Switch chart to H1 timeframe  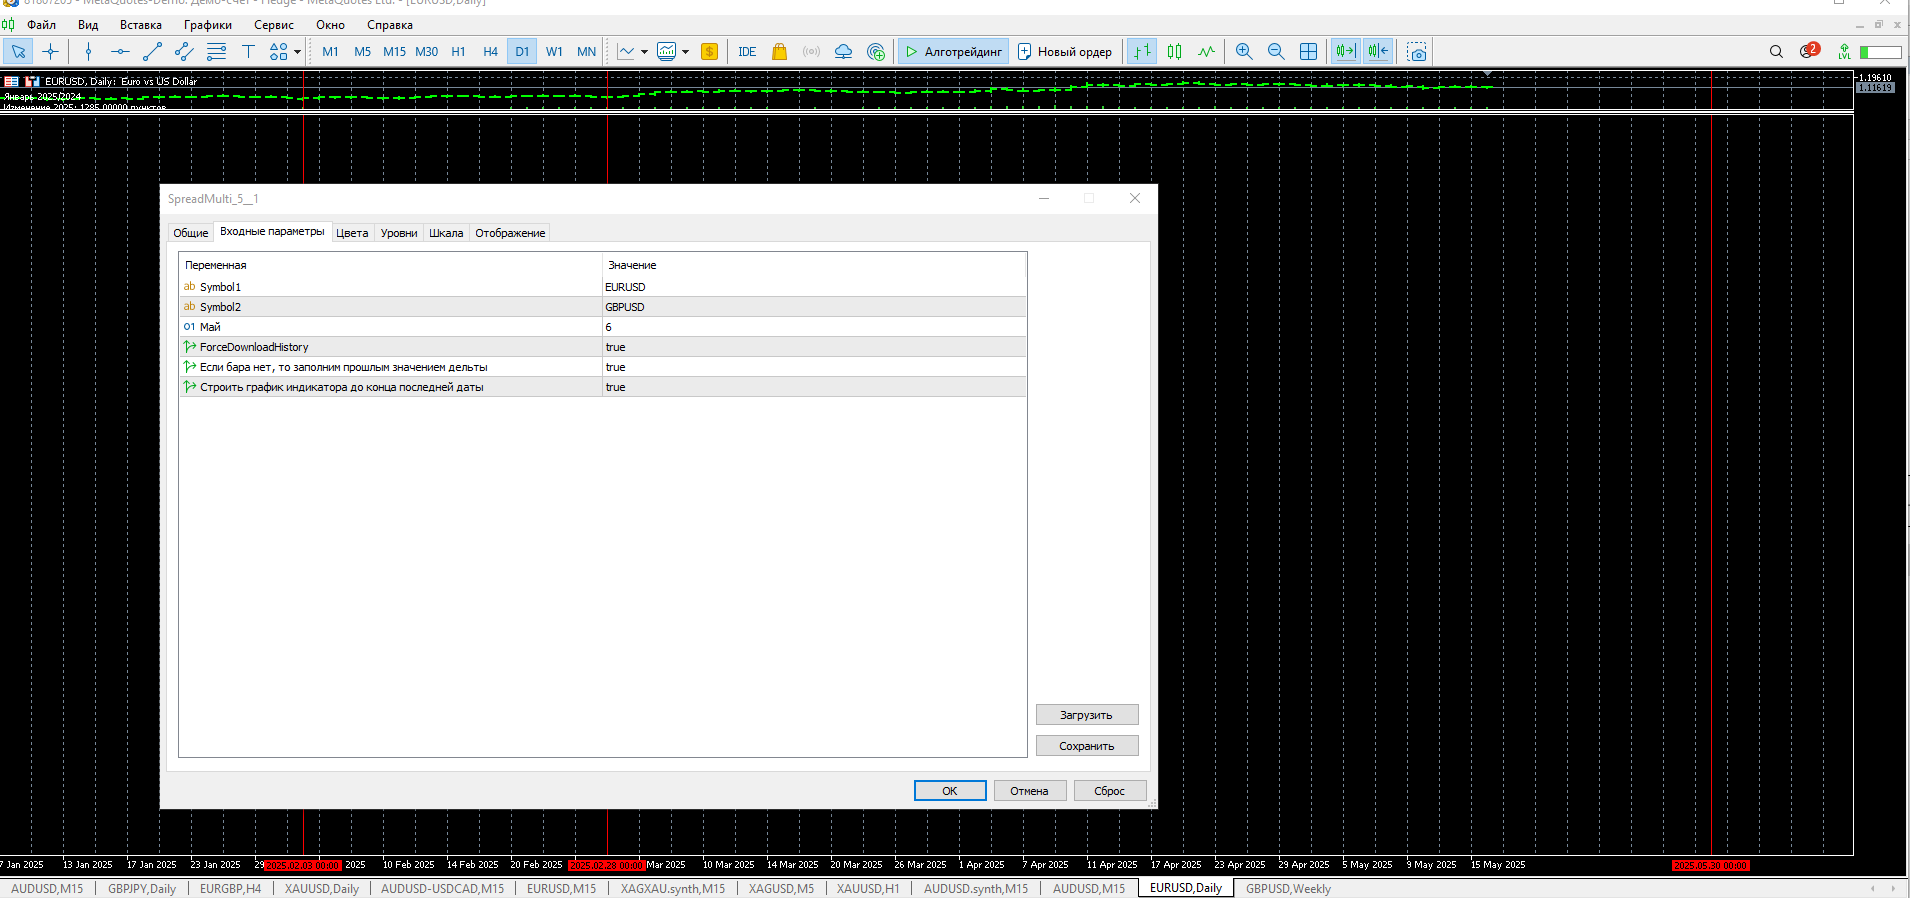pyautogui.click(x=458, y=52)
